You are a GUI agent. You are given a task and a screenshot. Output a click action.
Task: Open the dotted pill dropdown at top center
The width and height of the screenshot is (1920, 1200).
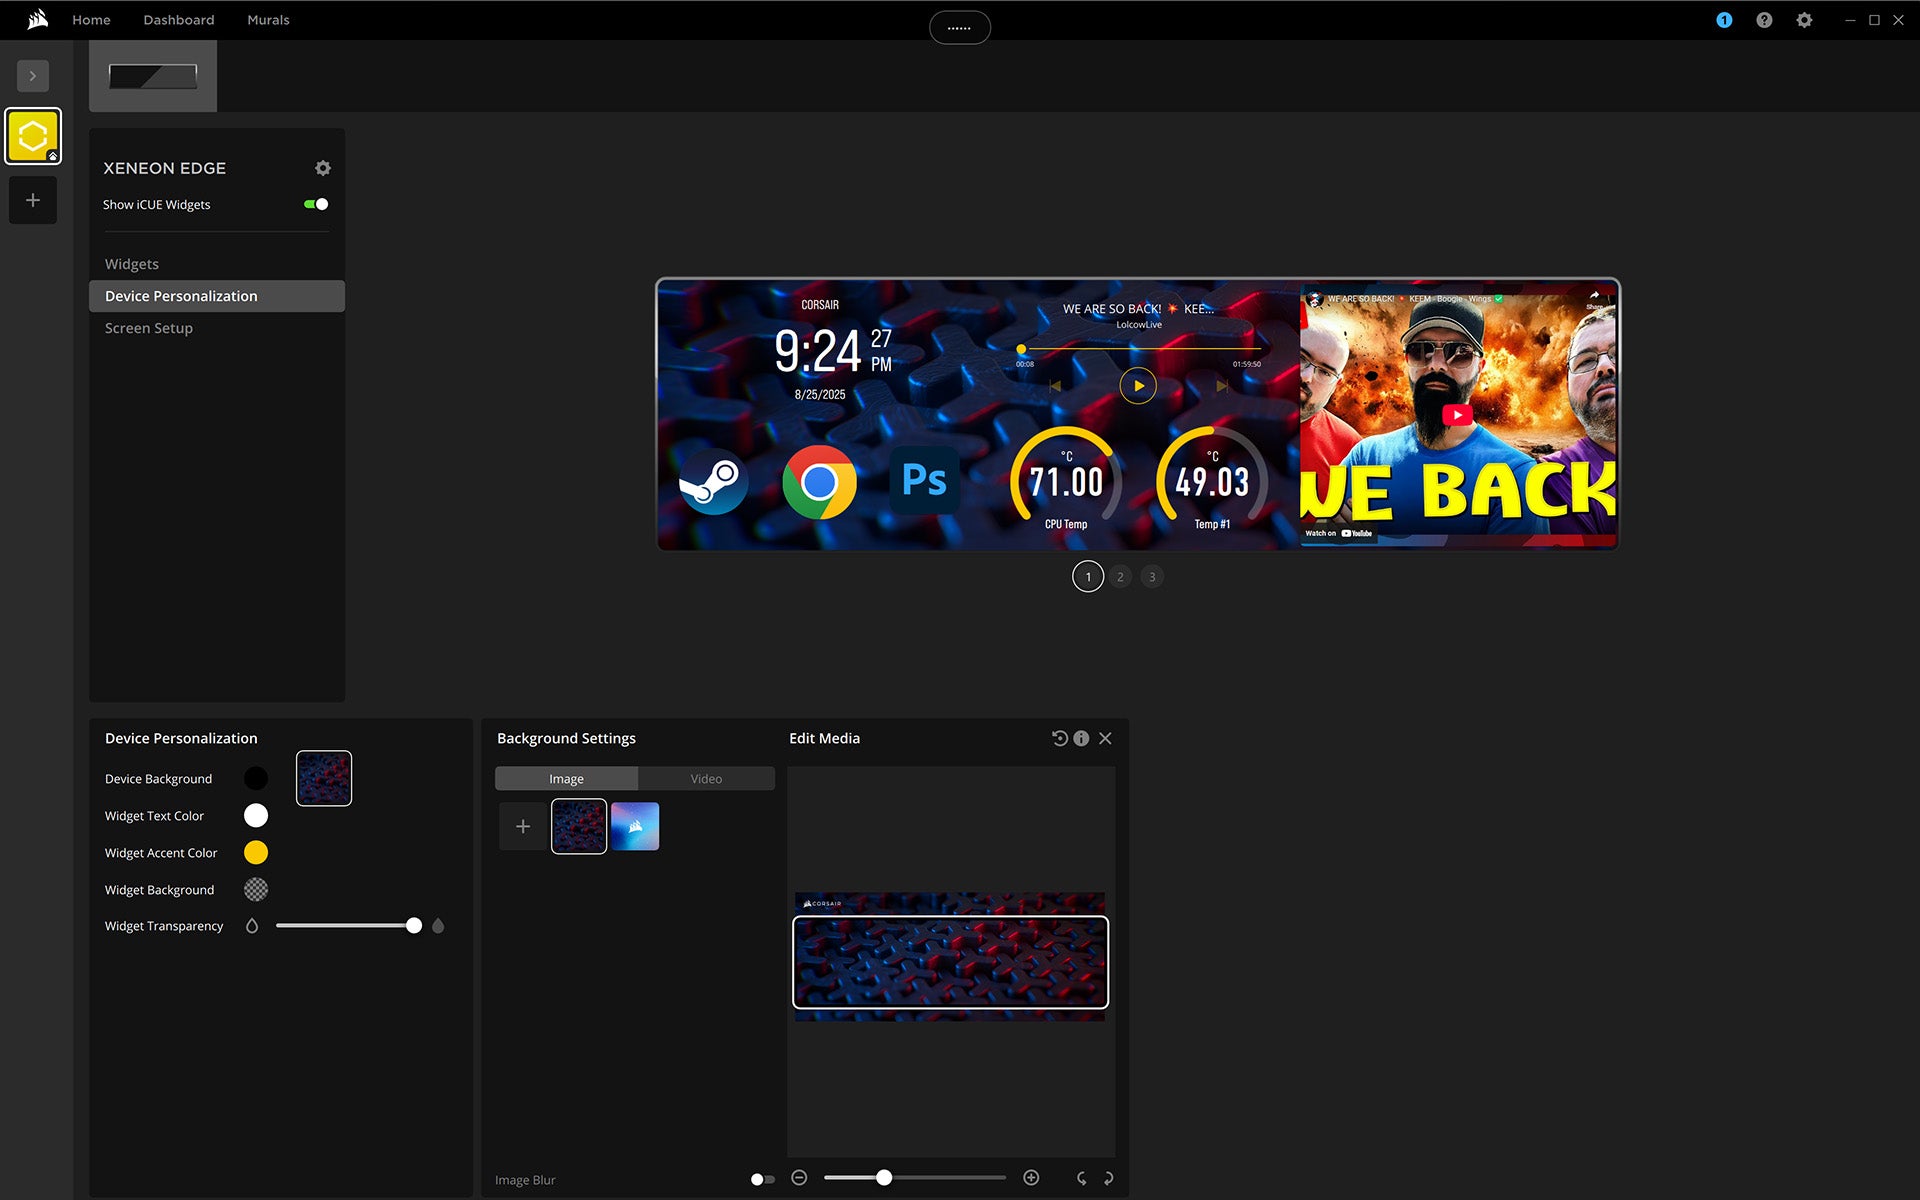tap(959, 28)
